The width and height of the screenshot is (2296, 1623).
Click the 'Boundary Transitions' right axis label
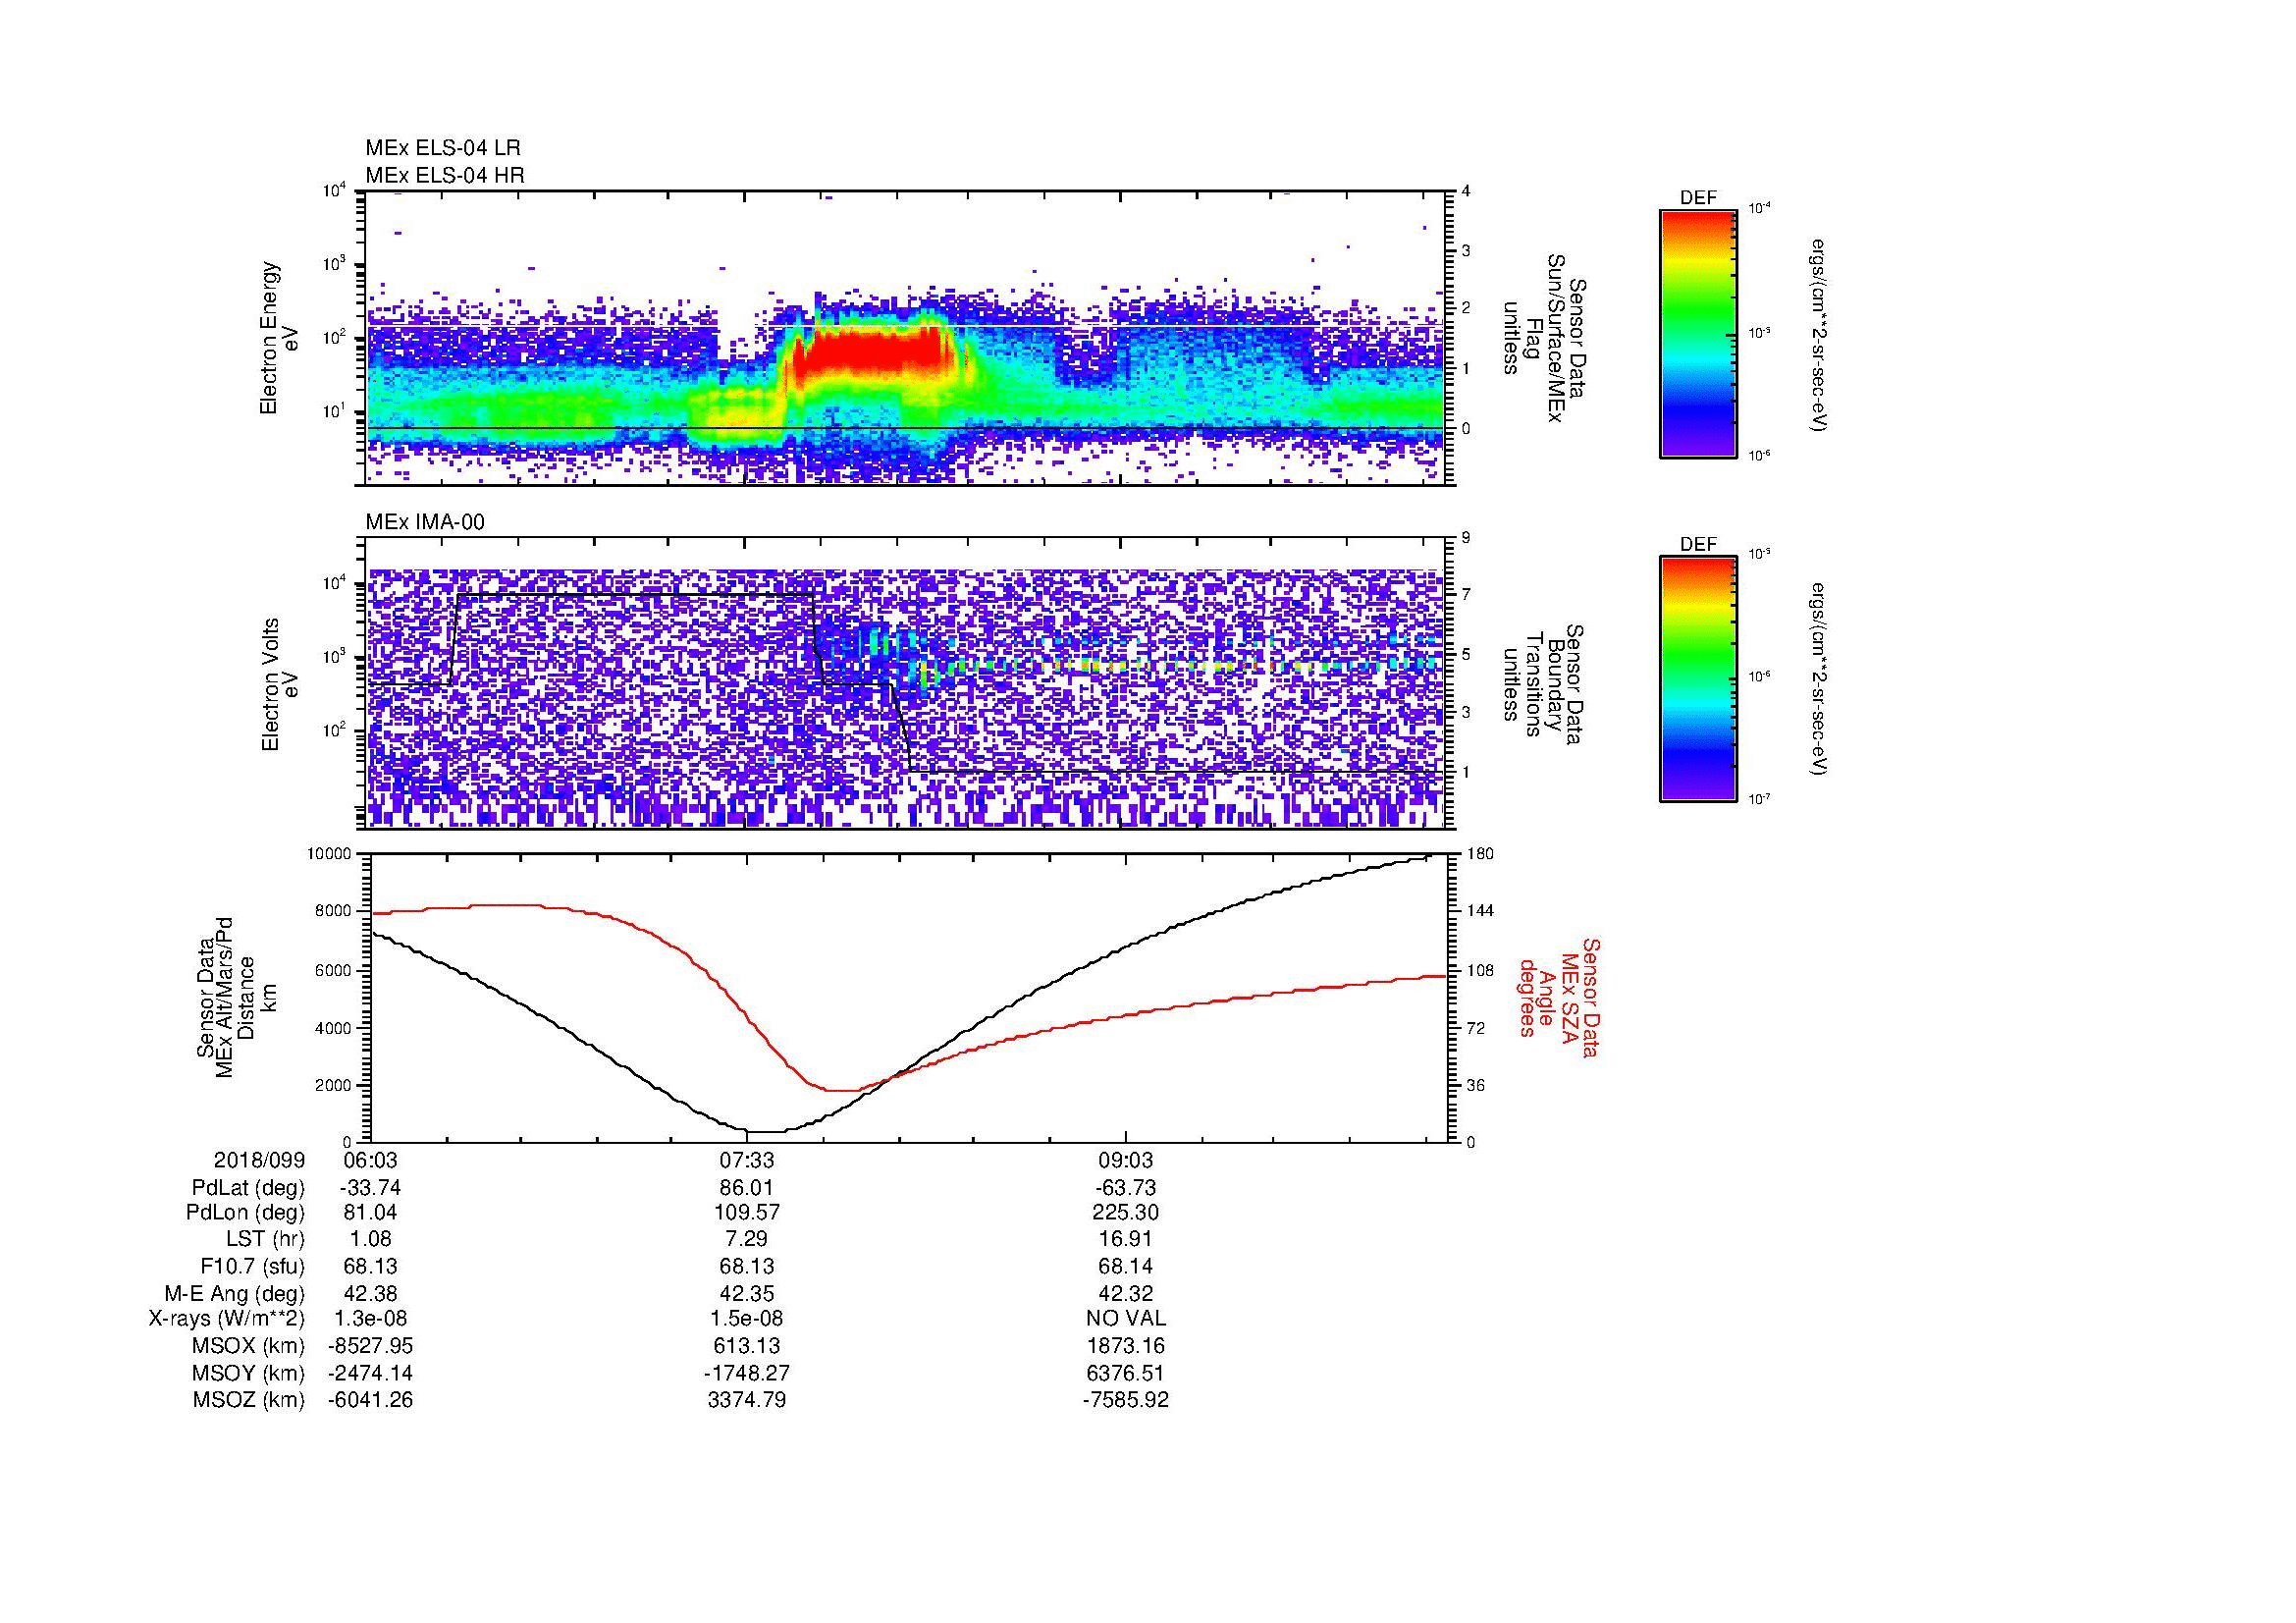click(1545, 684)
